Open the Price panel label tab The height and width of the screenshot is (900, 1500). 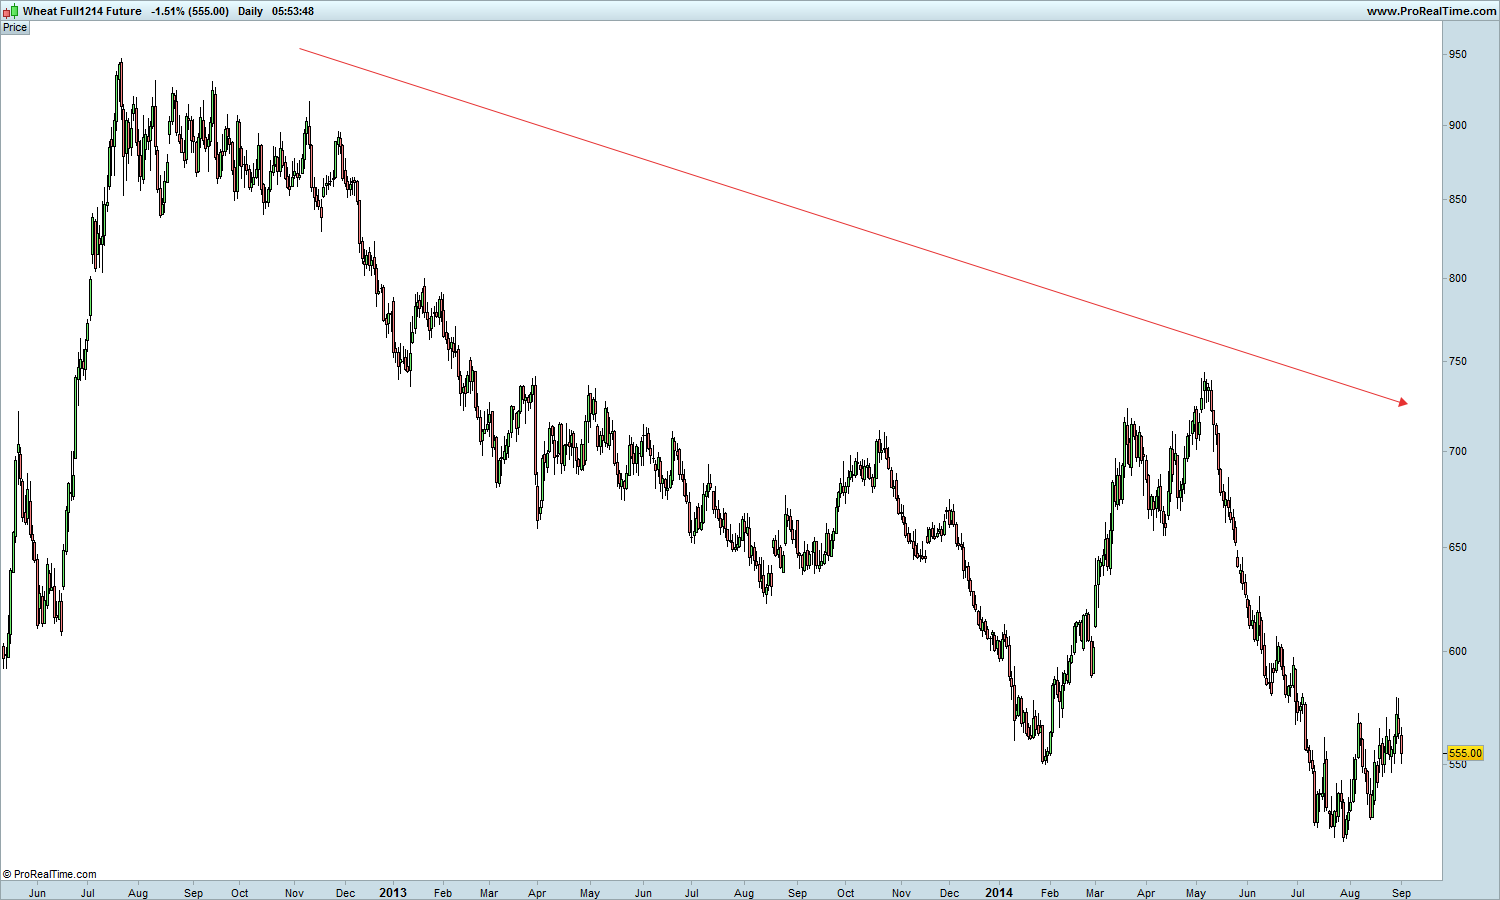tap(15, 27)
